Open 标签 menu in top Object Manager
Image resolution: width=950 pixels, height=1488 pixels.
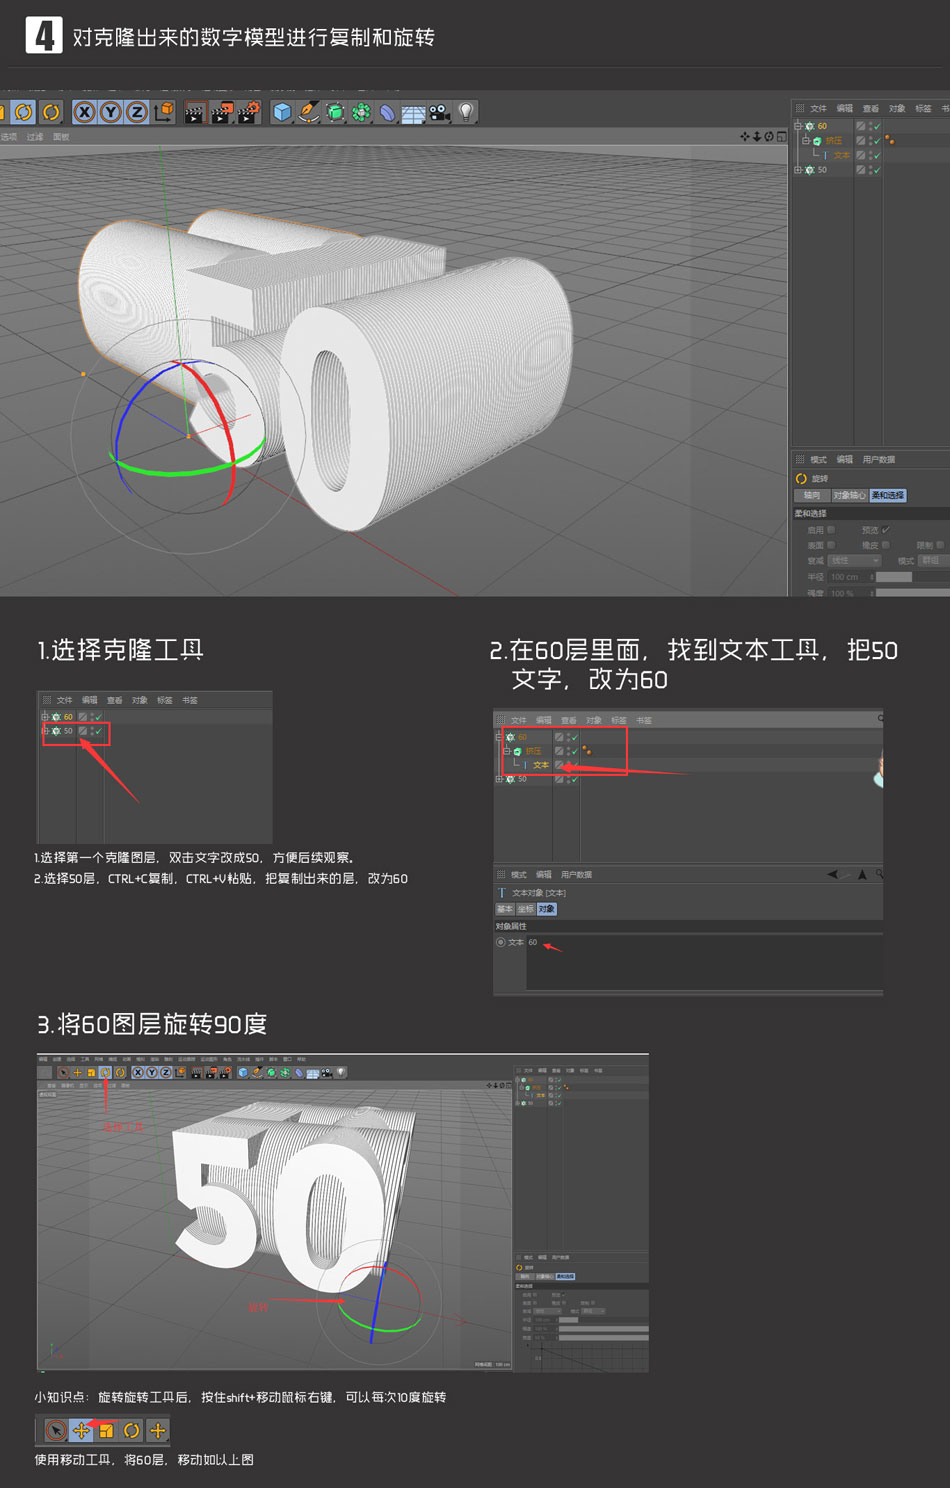(923, 109)
